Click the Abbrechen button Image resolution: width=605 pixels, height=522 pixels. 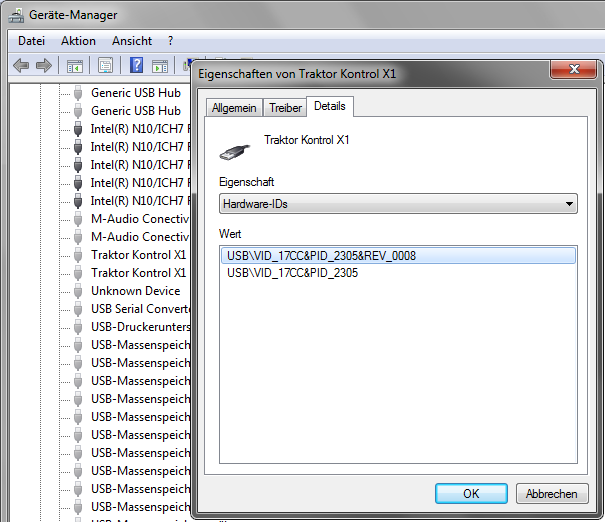point(552,493)
